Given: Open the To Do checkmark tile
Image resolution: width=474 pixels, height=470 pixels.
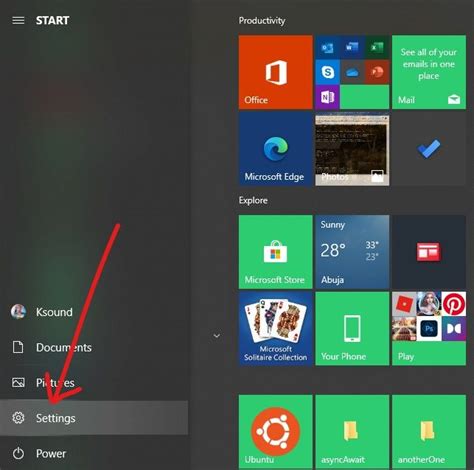Looking at the screenshot, I should [429, 149].
